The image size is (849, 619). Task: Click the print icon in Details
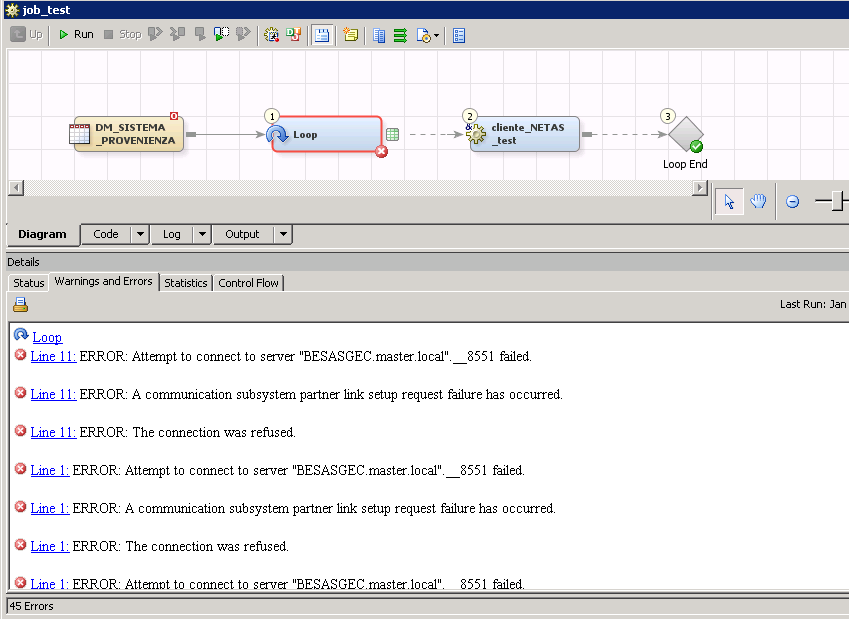20,305
